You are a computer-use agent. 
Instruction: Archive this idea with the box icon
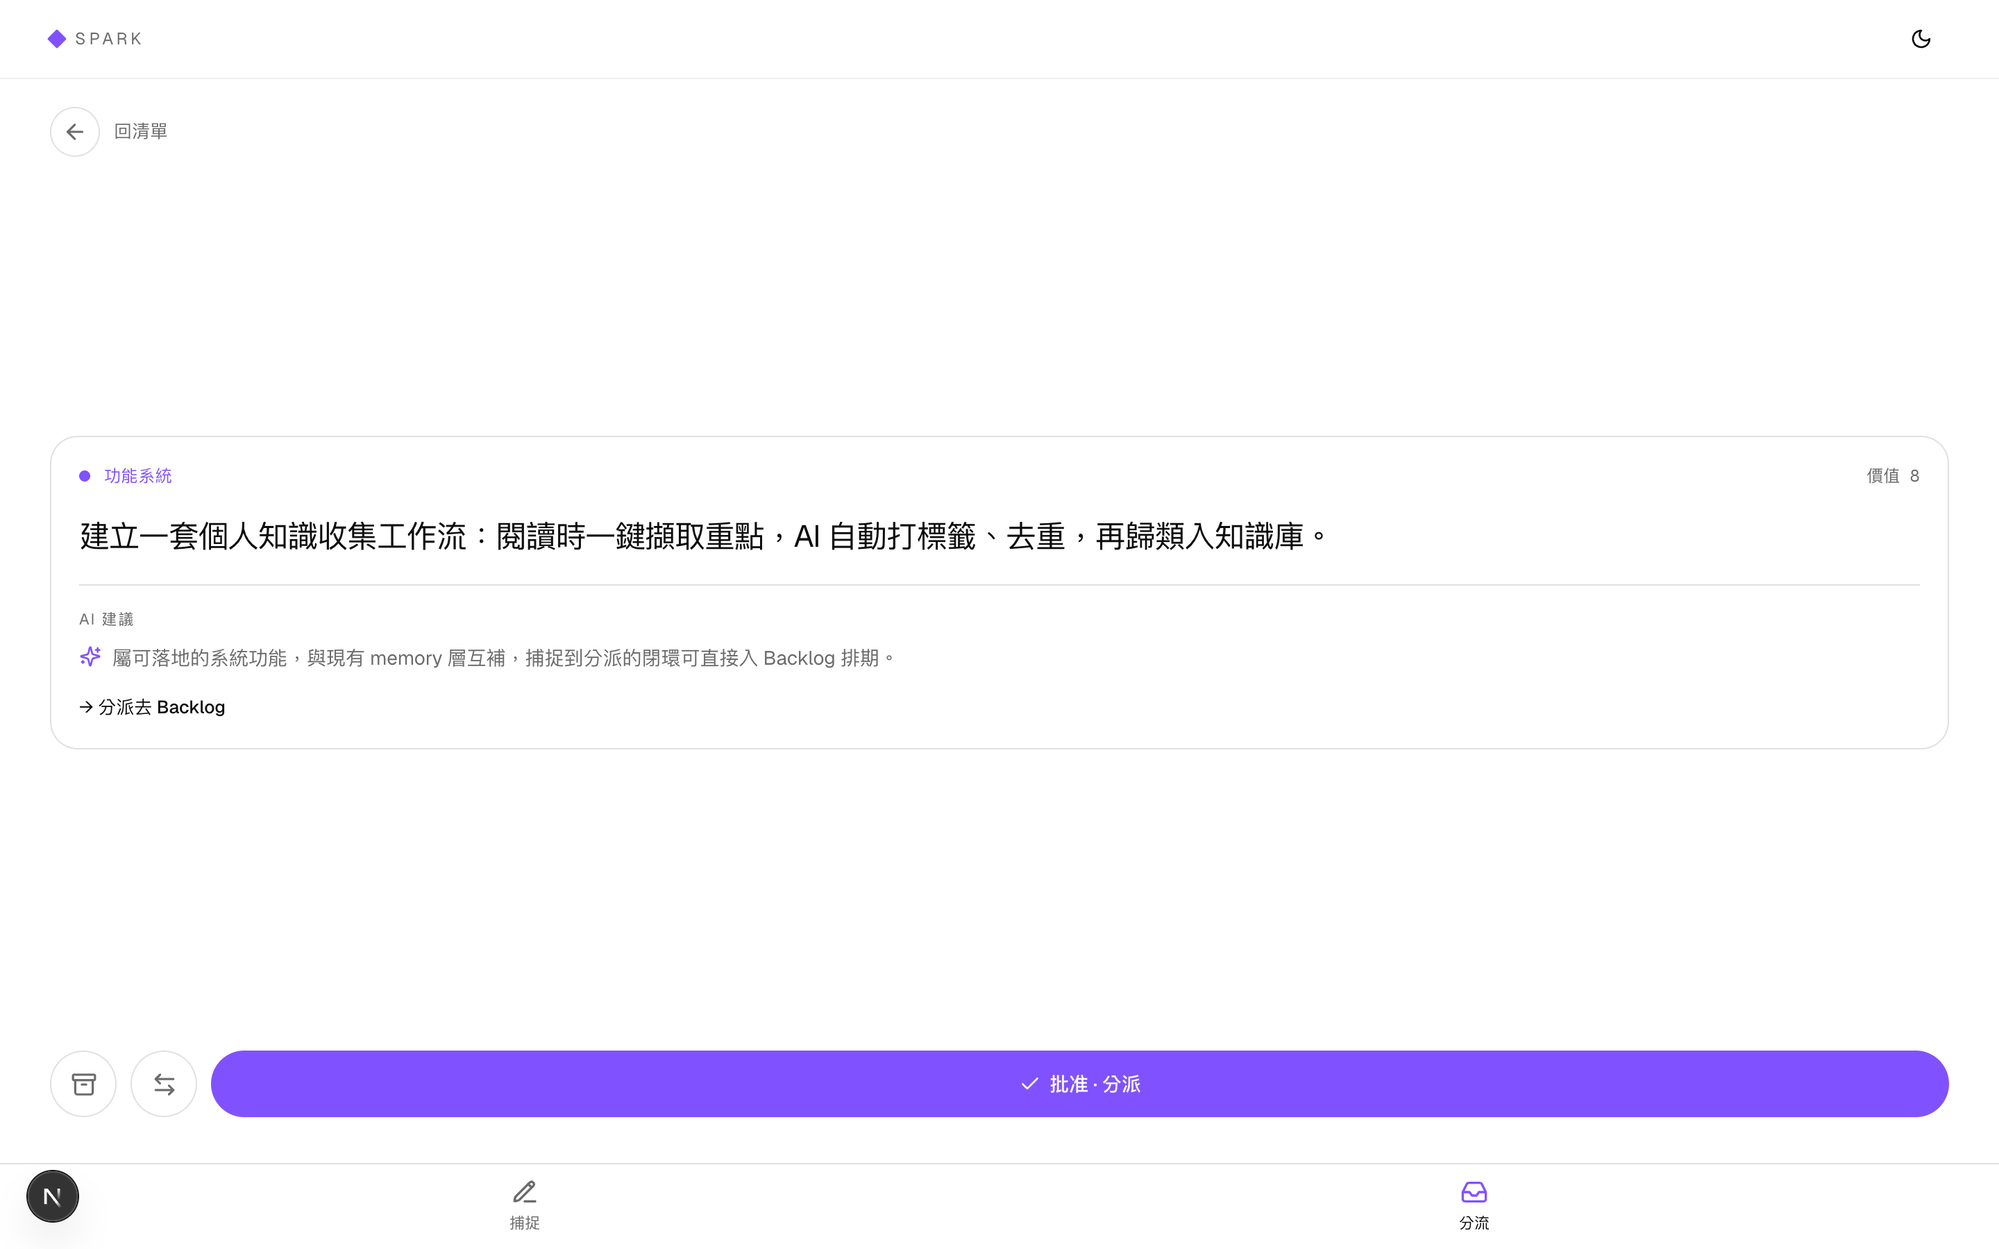point(84,1084)
